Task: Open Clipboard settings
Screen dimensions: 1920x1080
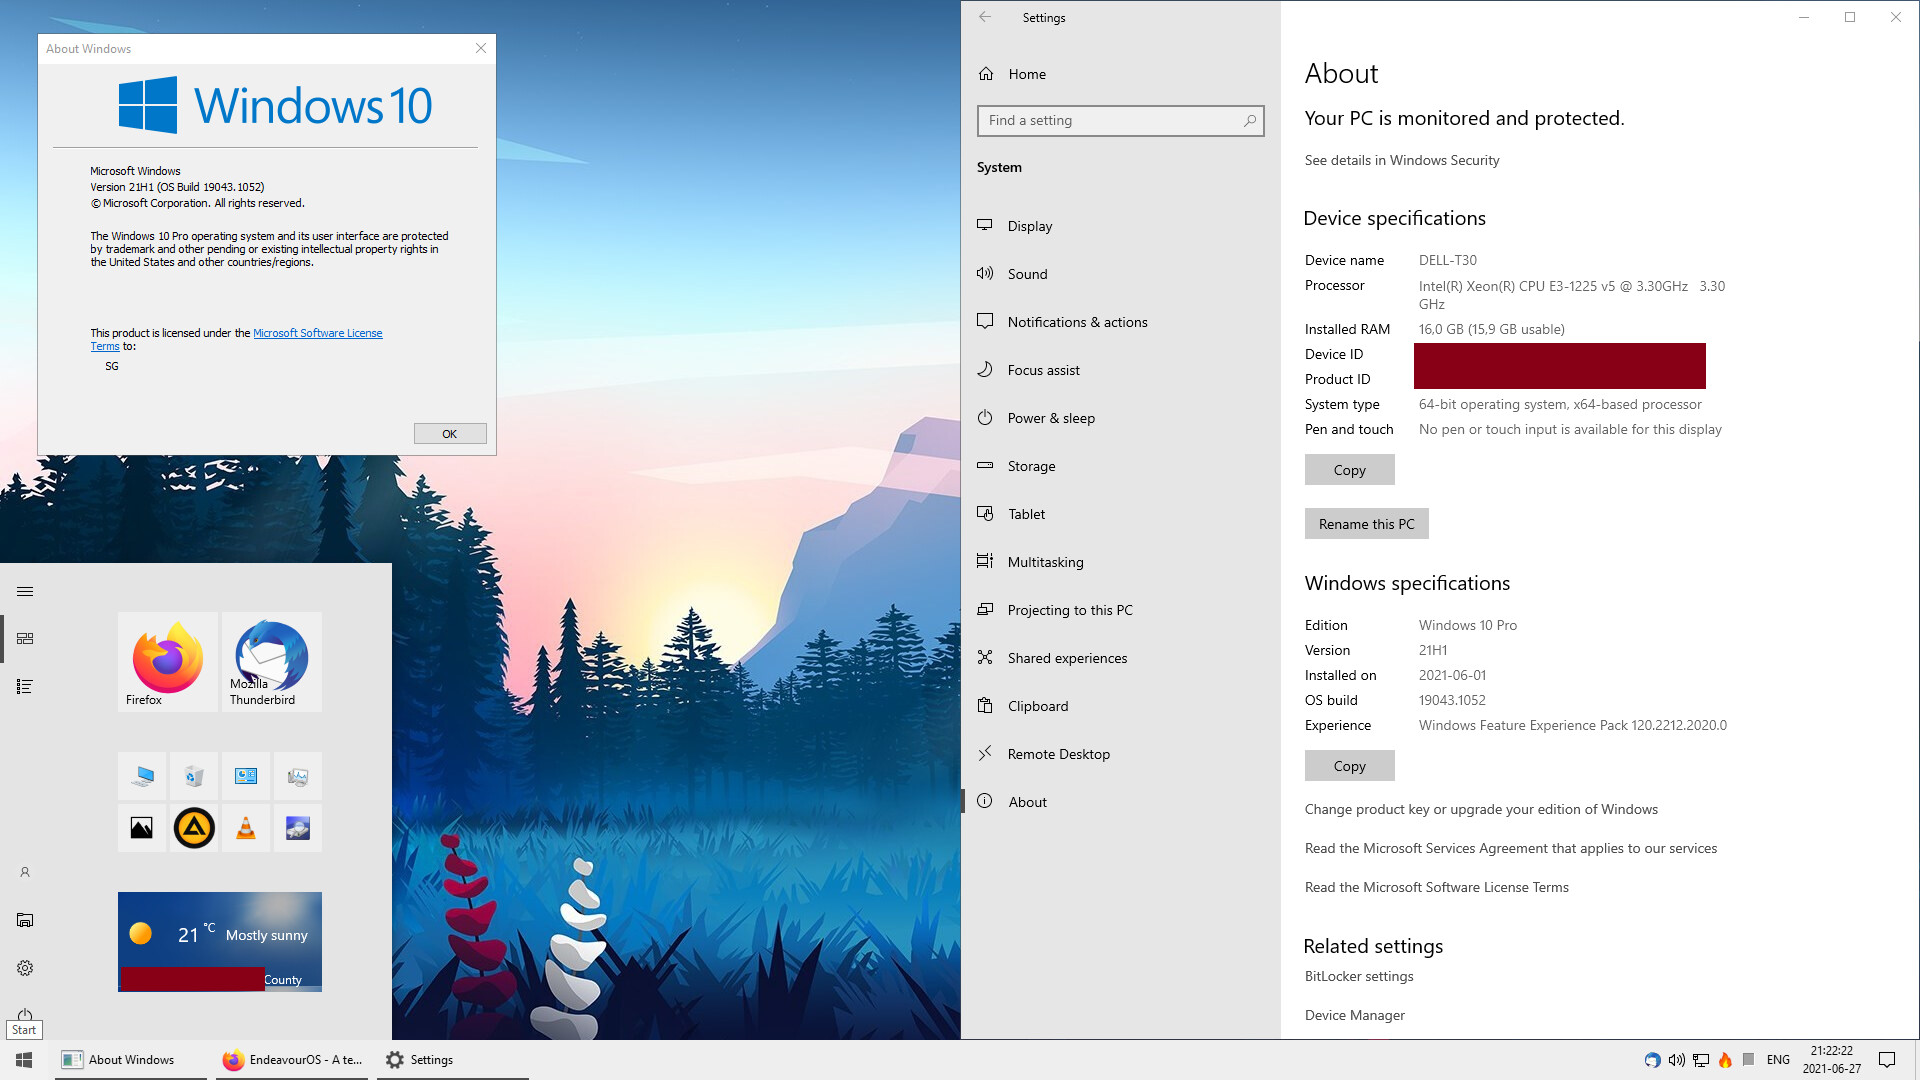Action: click(1121, 706)
